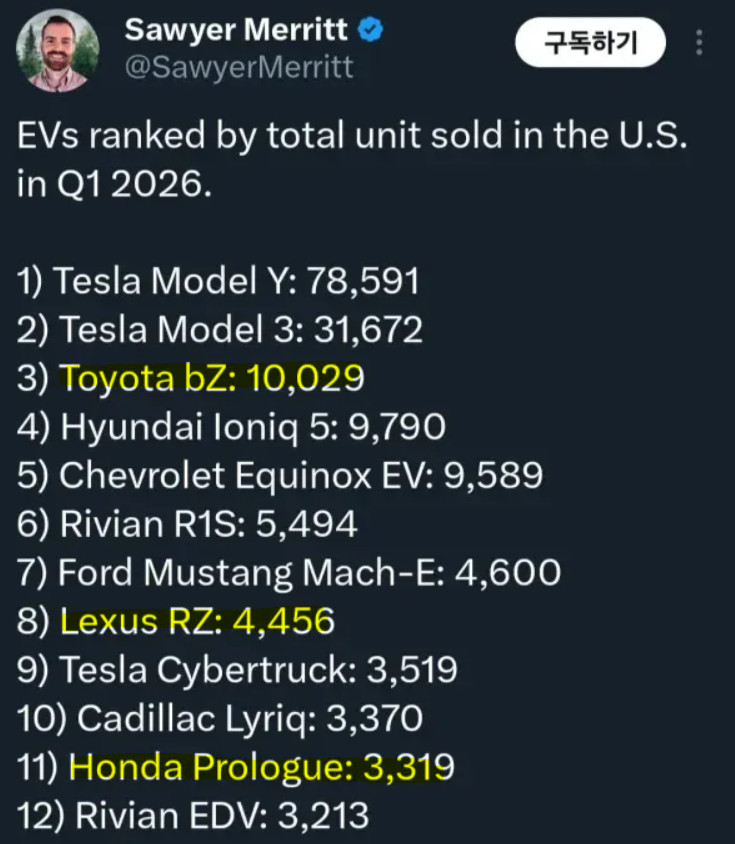The width and height of the screenshot is (735, 844).
Task: Select the Rivian EDV: 3,213 line
Action: (193, 815)
